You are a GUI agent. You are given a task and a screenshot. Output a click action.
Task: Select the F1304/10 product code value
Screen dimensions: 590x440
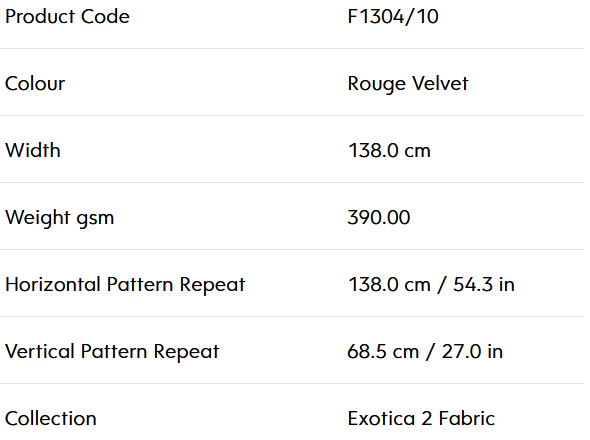(393, 17)
